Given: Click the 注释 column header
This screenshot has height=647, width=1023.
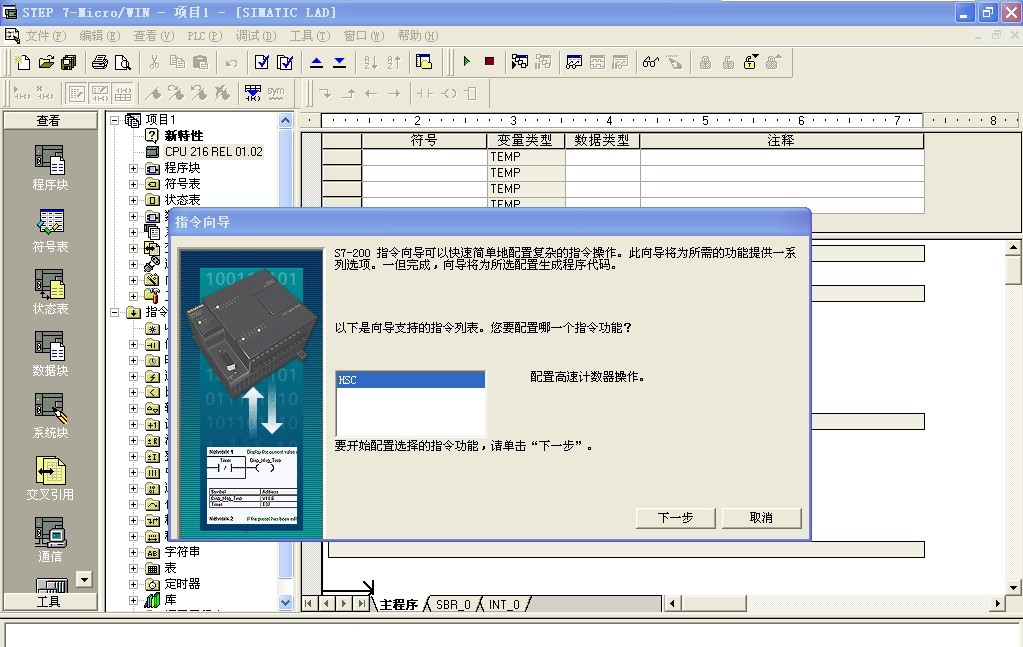Looking at the screenshot, I should 782,140.
